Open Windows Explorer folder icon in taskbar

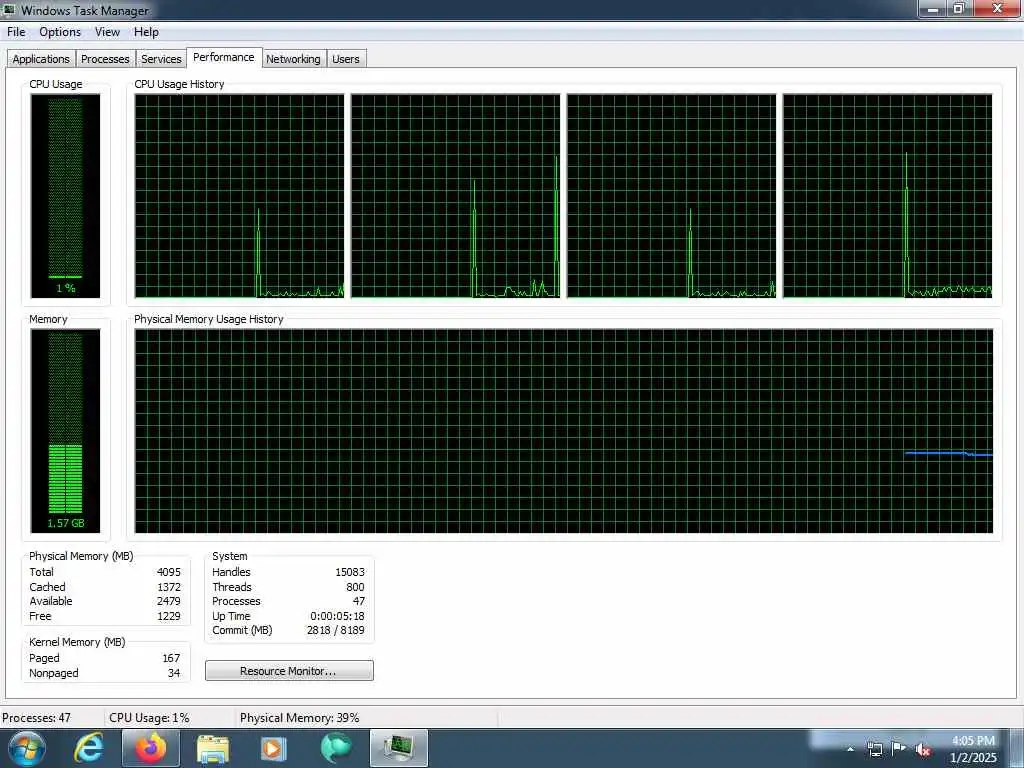(x=213, y=748)
